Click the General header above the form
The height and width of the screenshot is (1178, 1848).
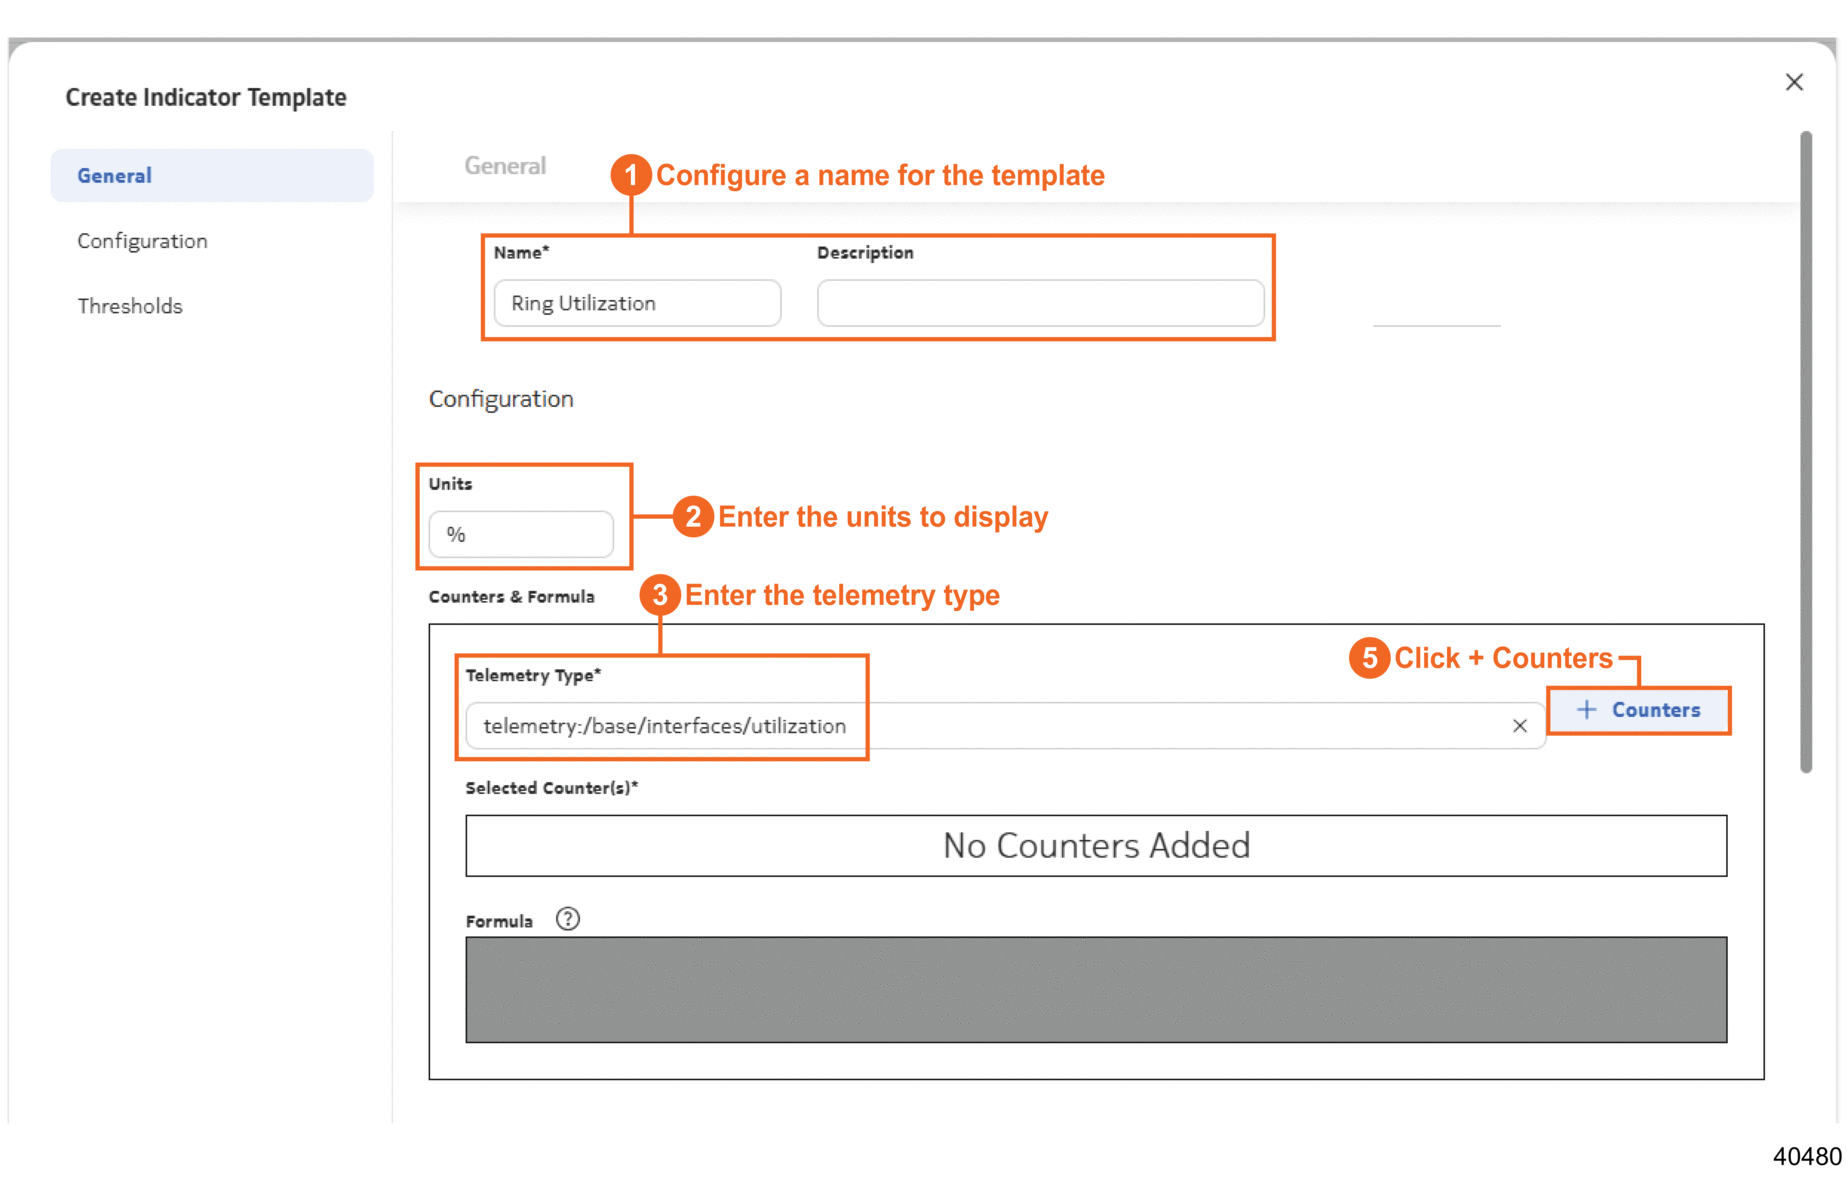pyautogui.click(x=505, y=166)
